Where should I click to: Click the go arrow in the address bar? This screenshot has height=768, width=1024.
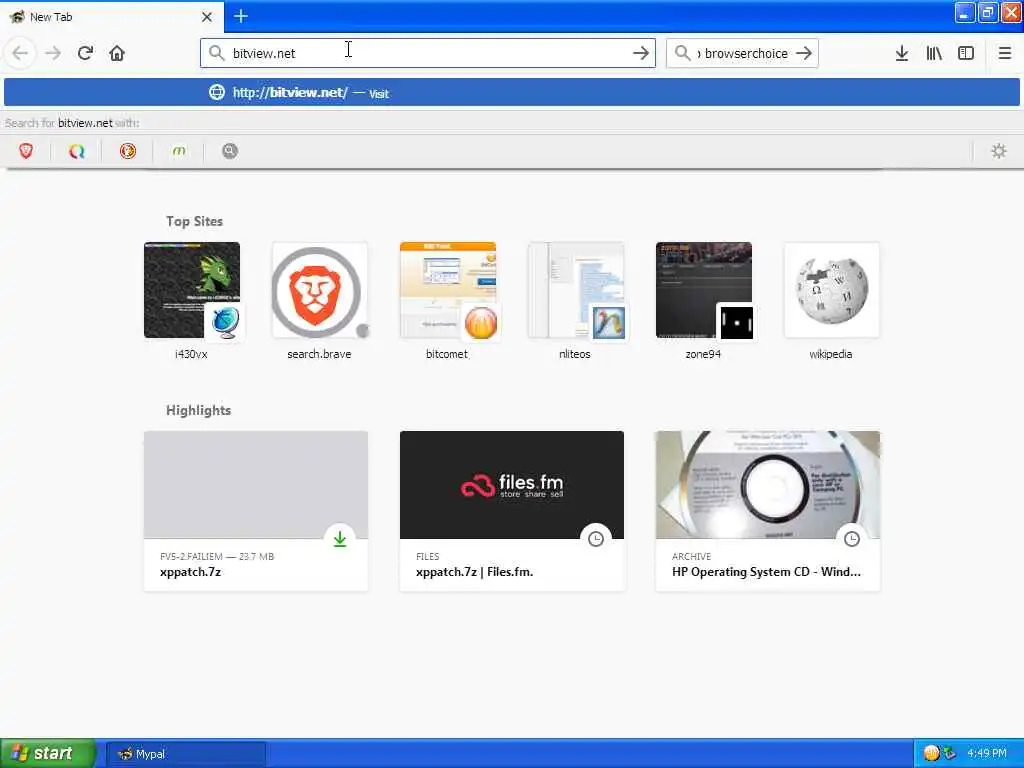[641, 53]
